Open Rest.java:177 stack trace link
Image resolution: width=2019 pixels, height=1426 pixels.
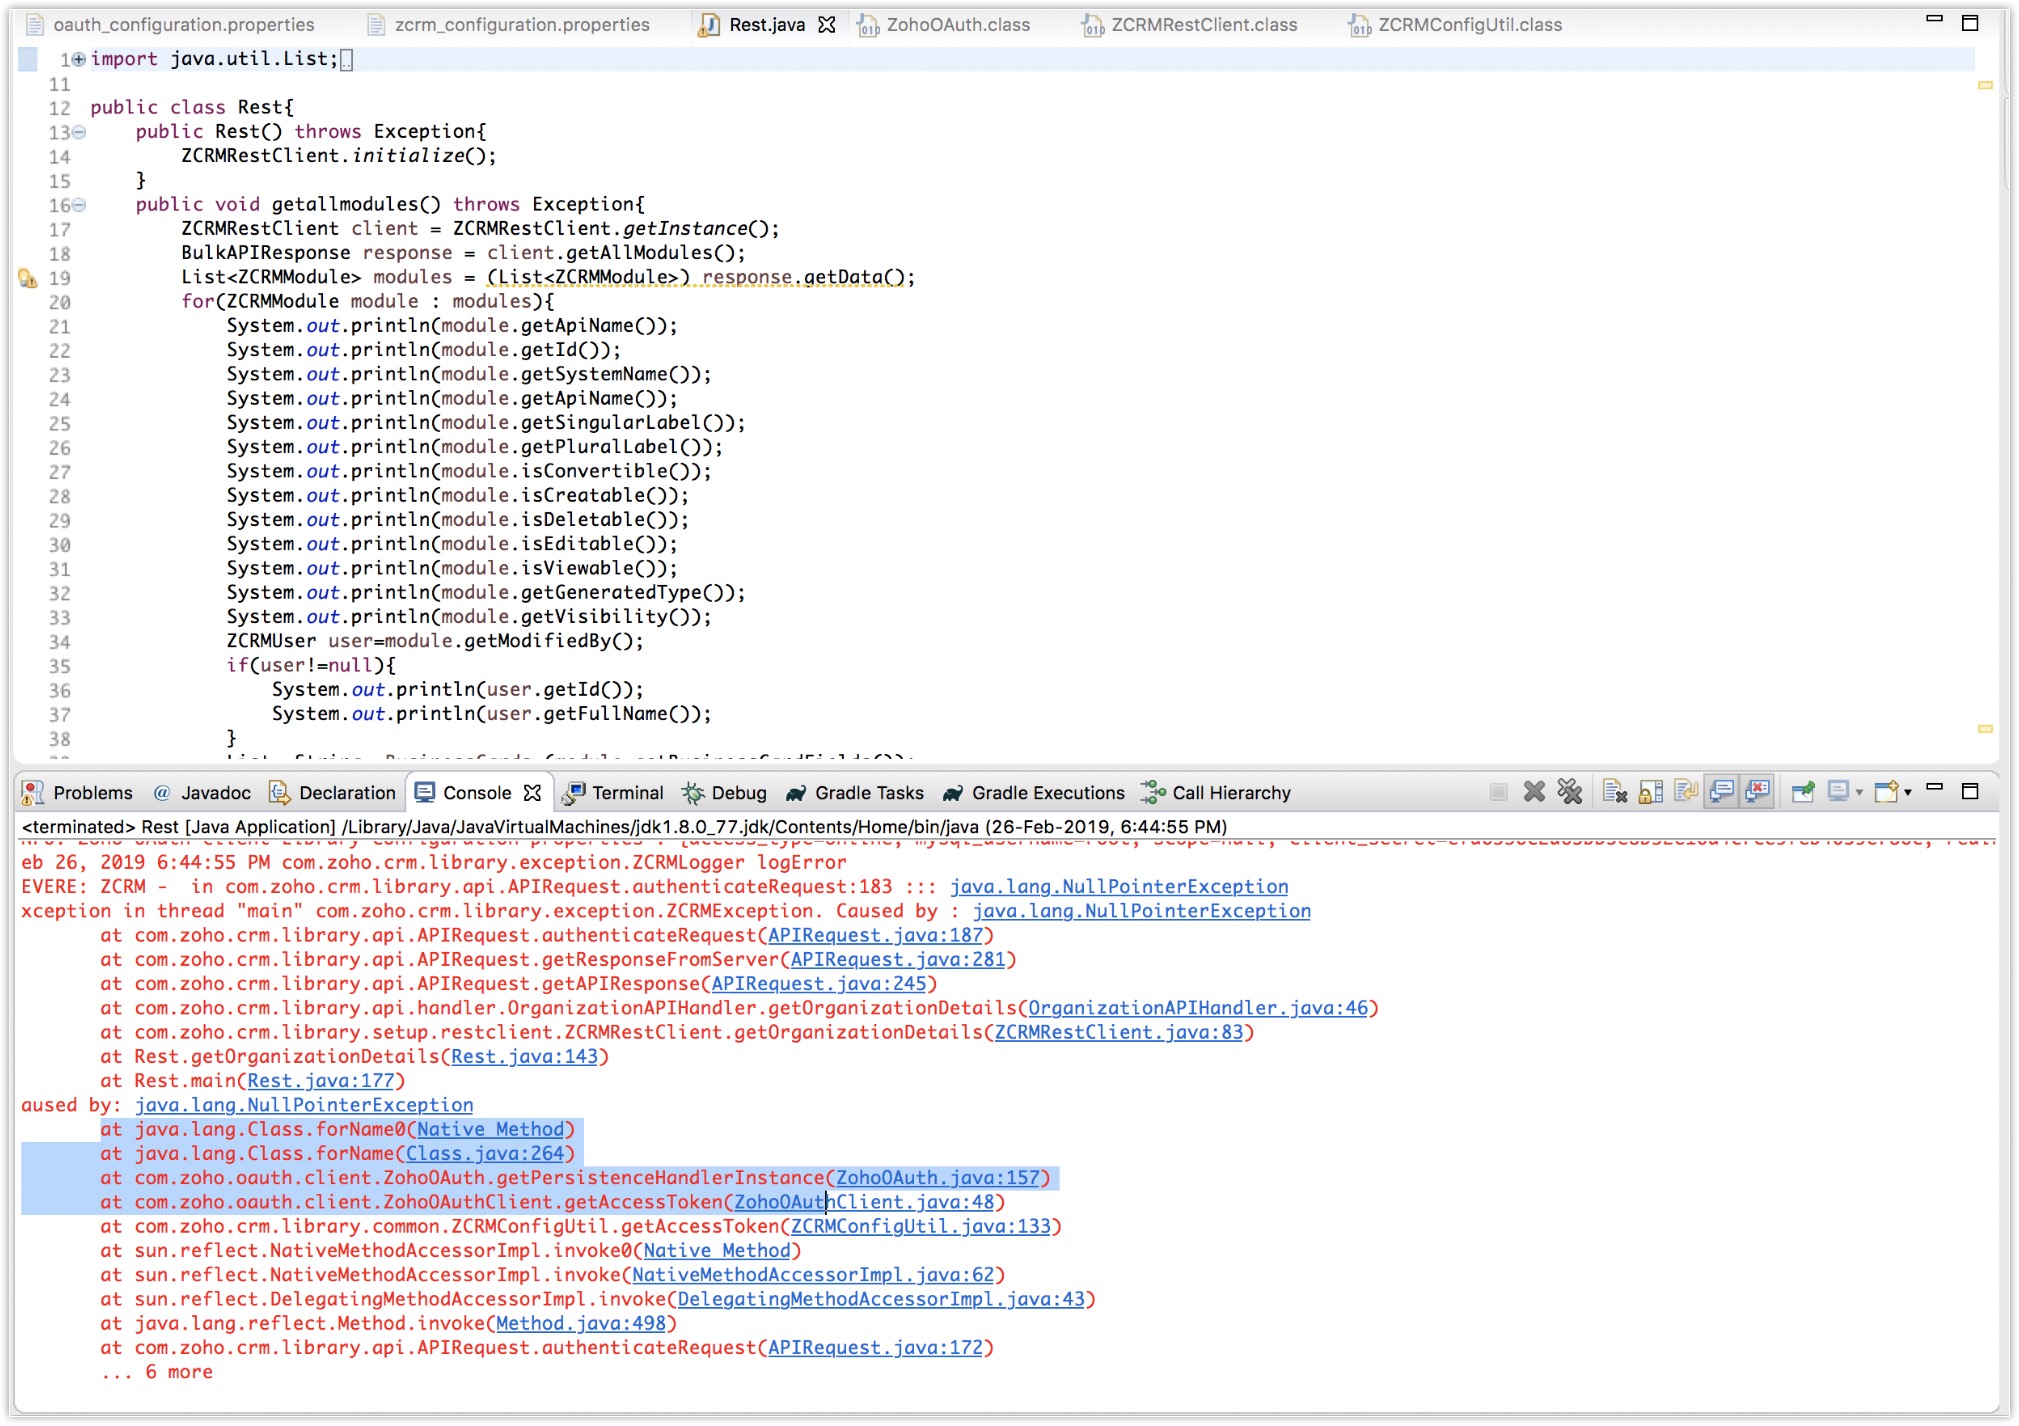click(321, 1081)
